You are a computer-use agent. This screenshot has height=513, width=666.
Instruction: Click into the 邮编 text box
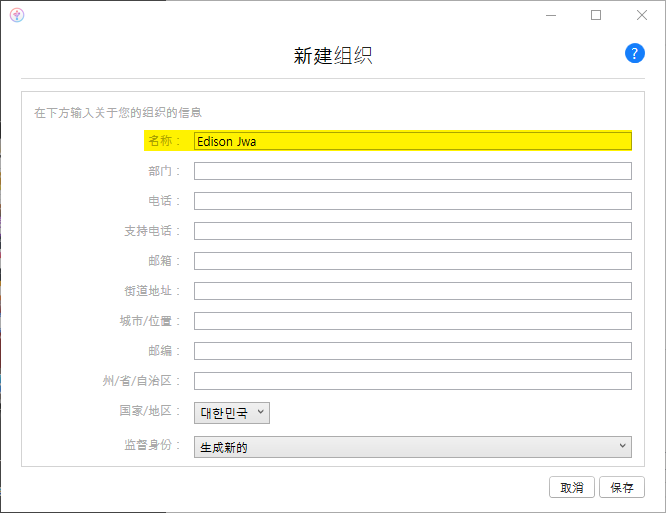point(412,351)
